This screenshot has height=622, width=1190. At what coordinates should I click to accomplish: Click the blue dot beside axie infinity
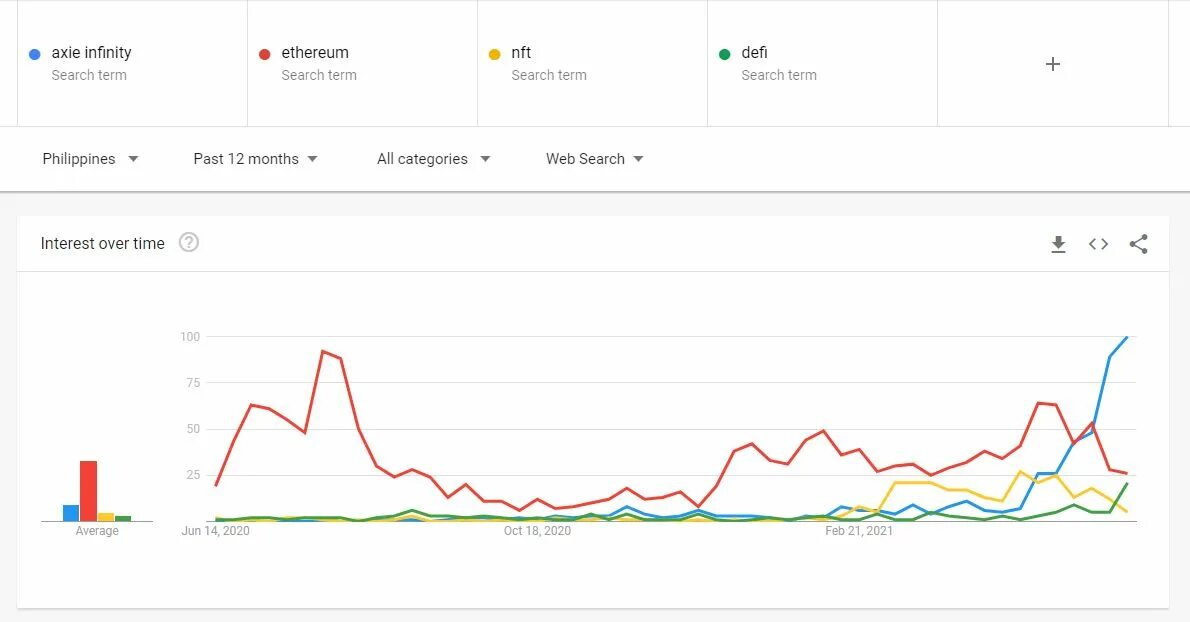[35, 54]
